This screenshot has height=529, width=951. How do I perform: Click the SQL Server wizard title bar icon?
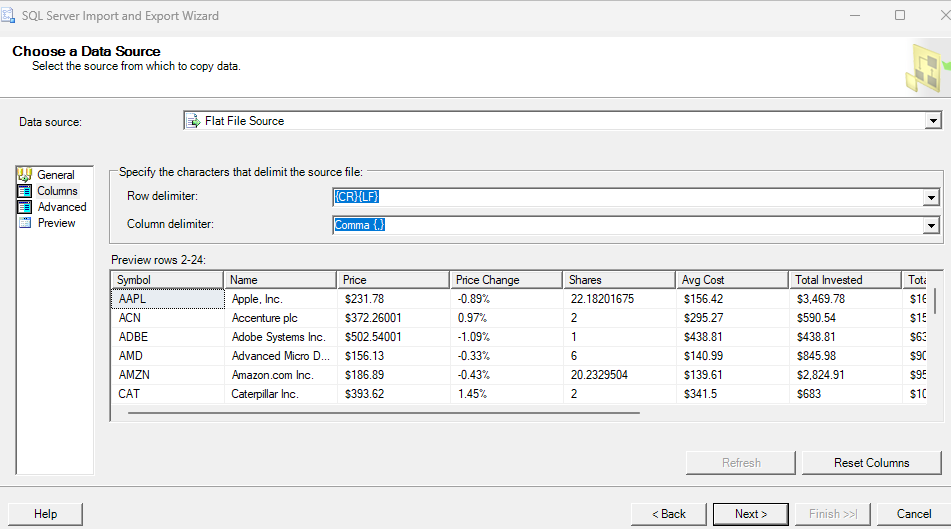(x=8, y=15)
